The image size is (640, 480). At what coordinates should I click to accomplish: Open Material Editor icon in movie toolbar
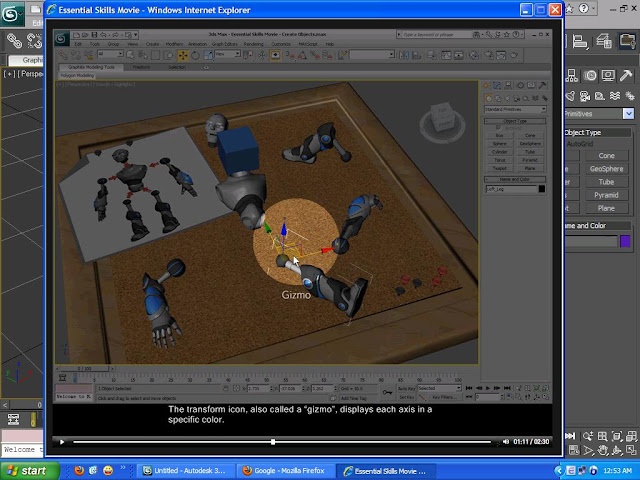pyautogui.click(x=473, y=55)
